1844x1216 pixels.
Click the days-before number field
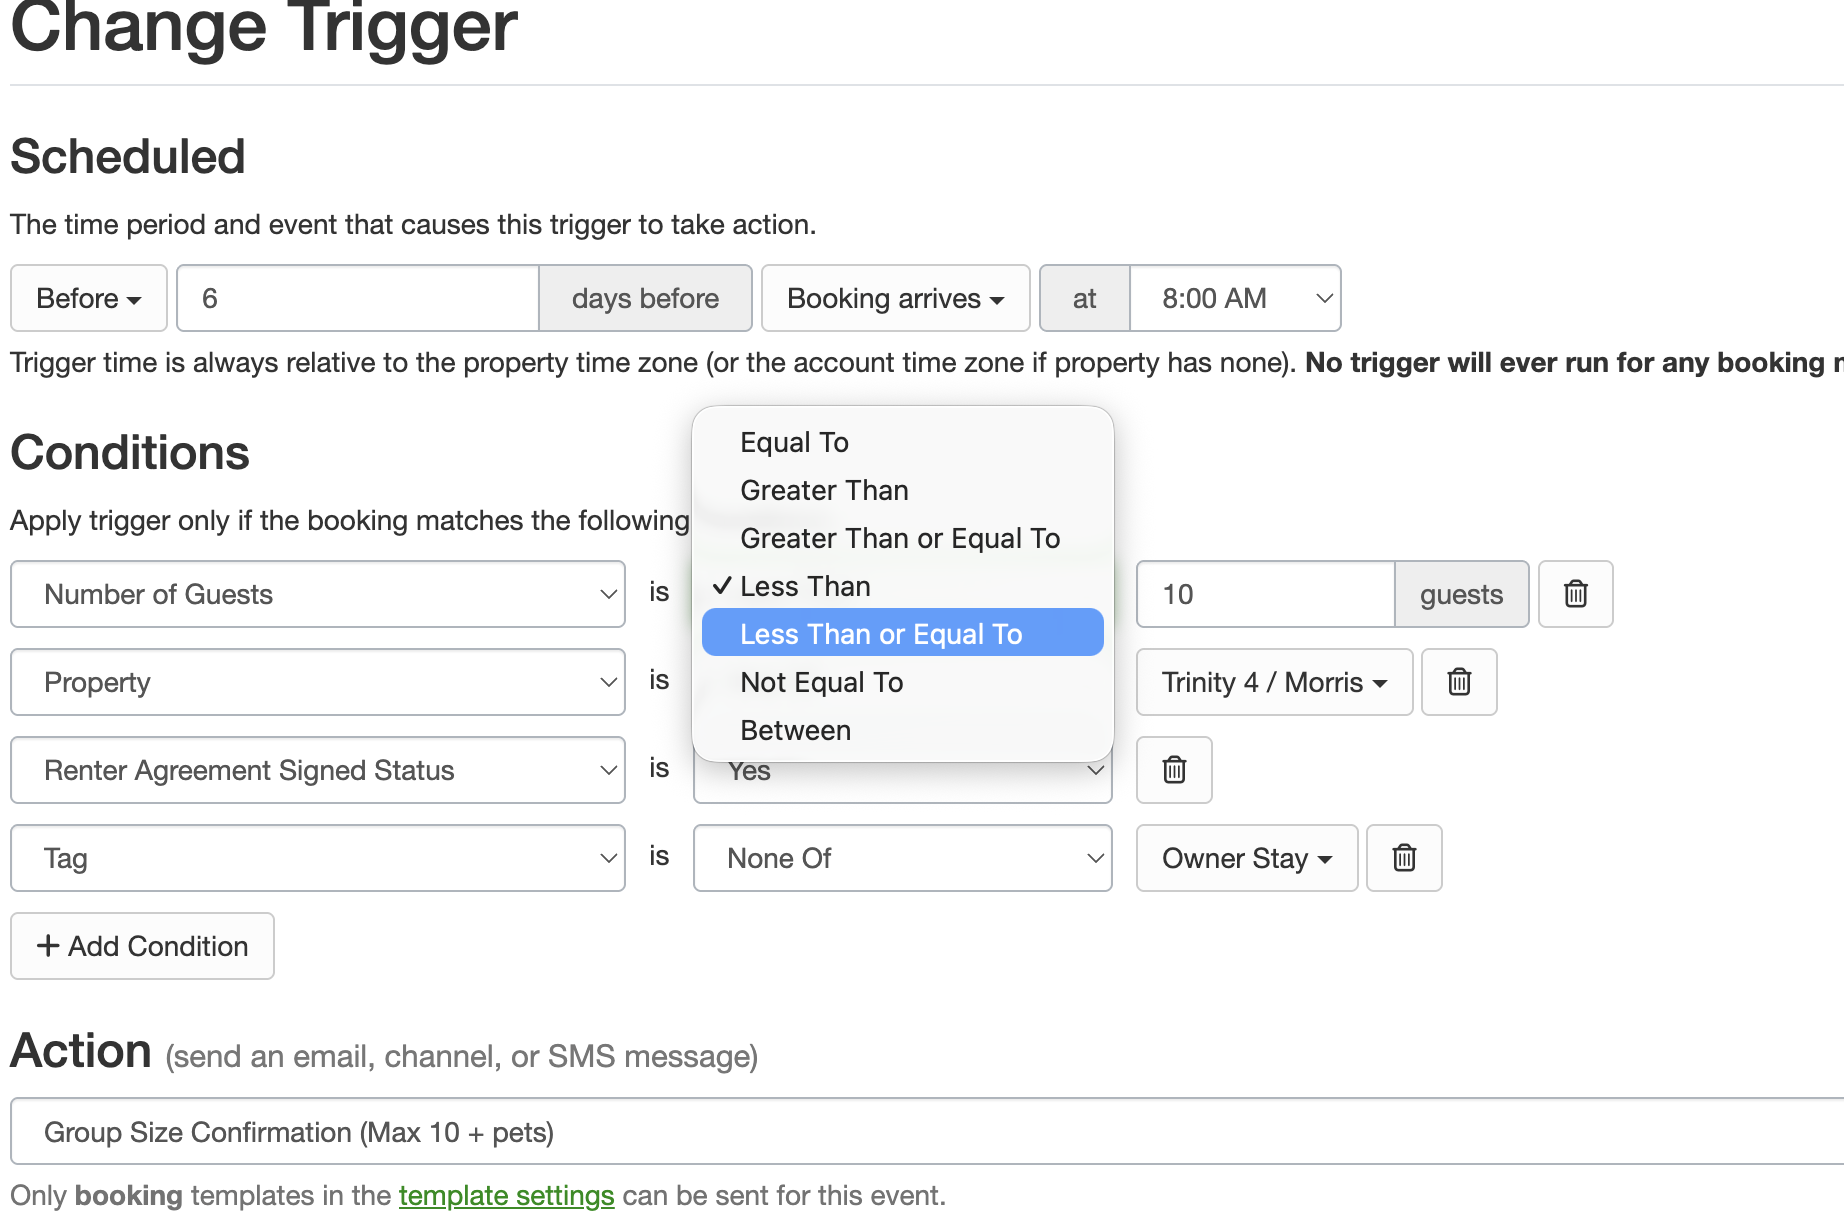358,298
